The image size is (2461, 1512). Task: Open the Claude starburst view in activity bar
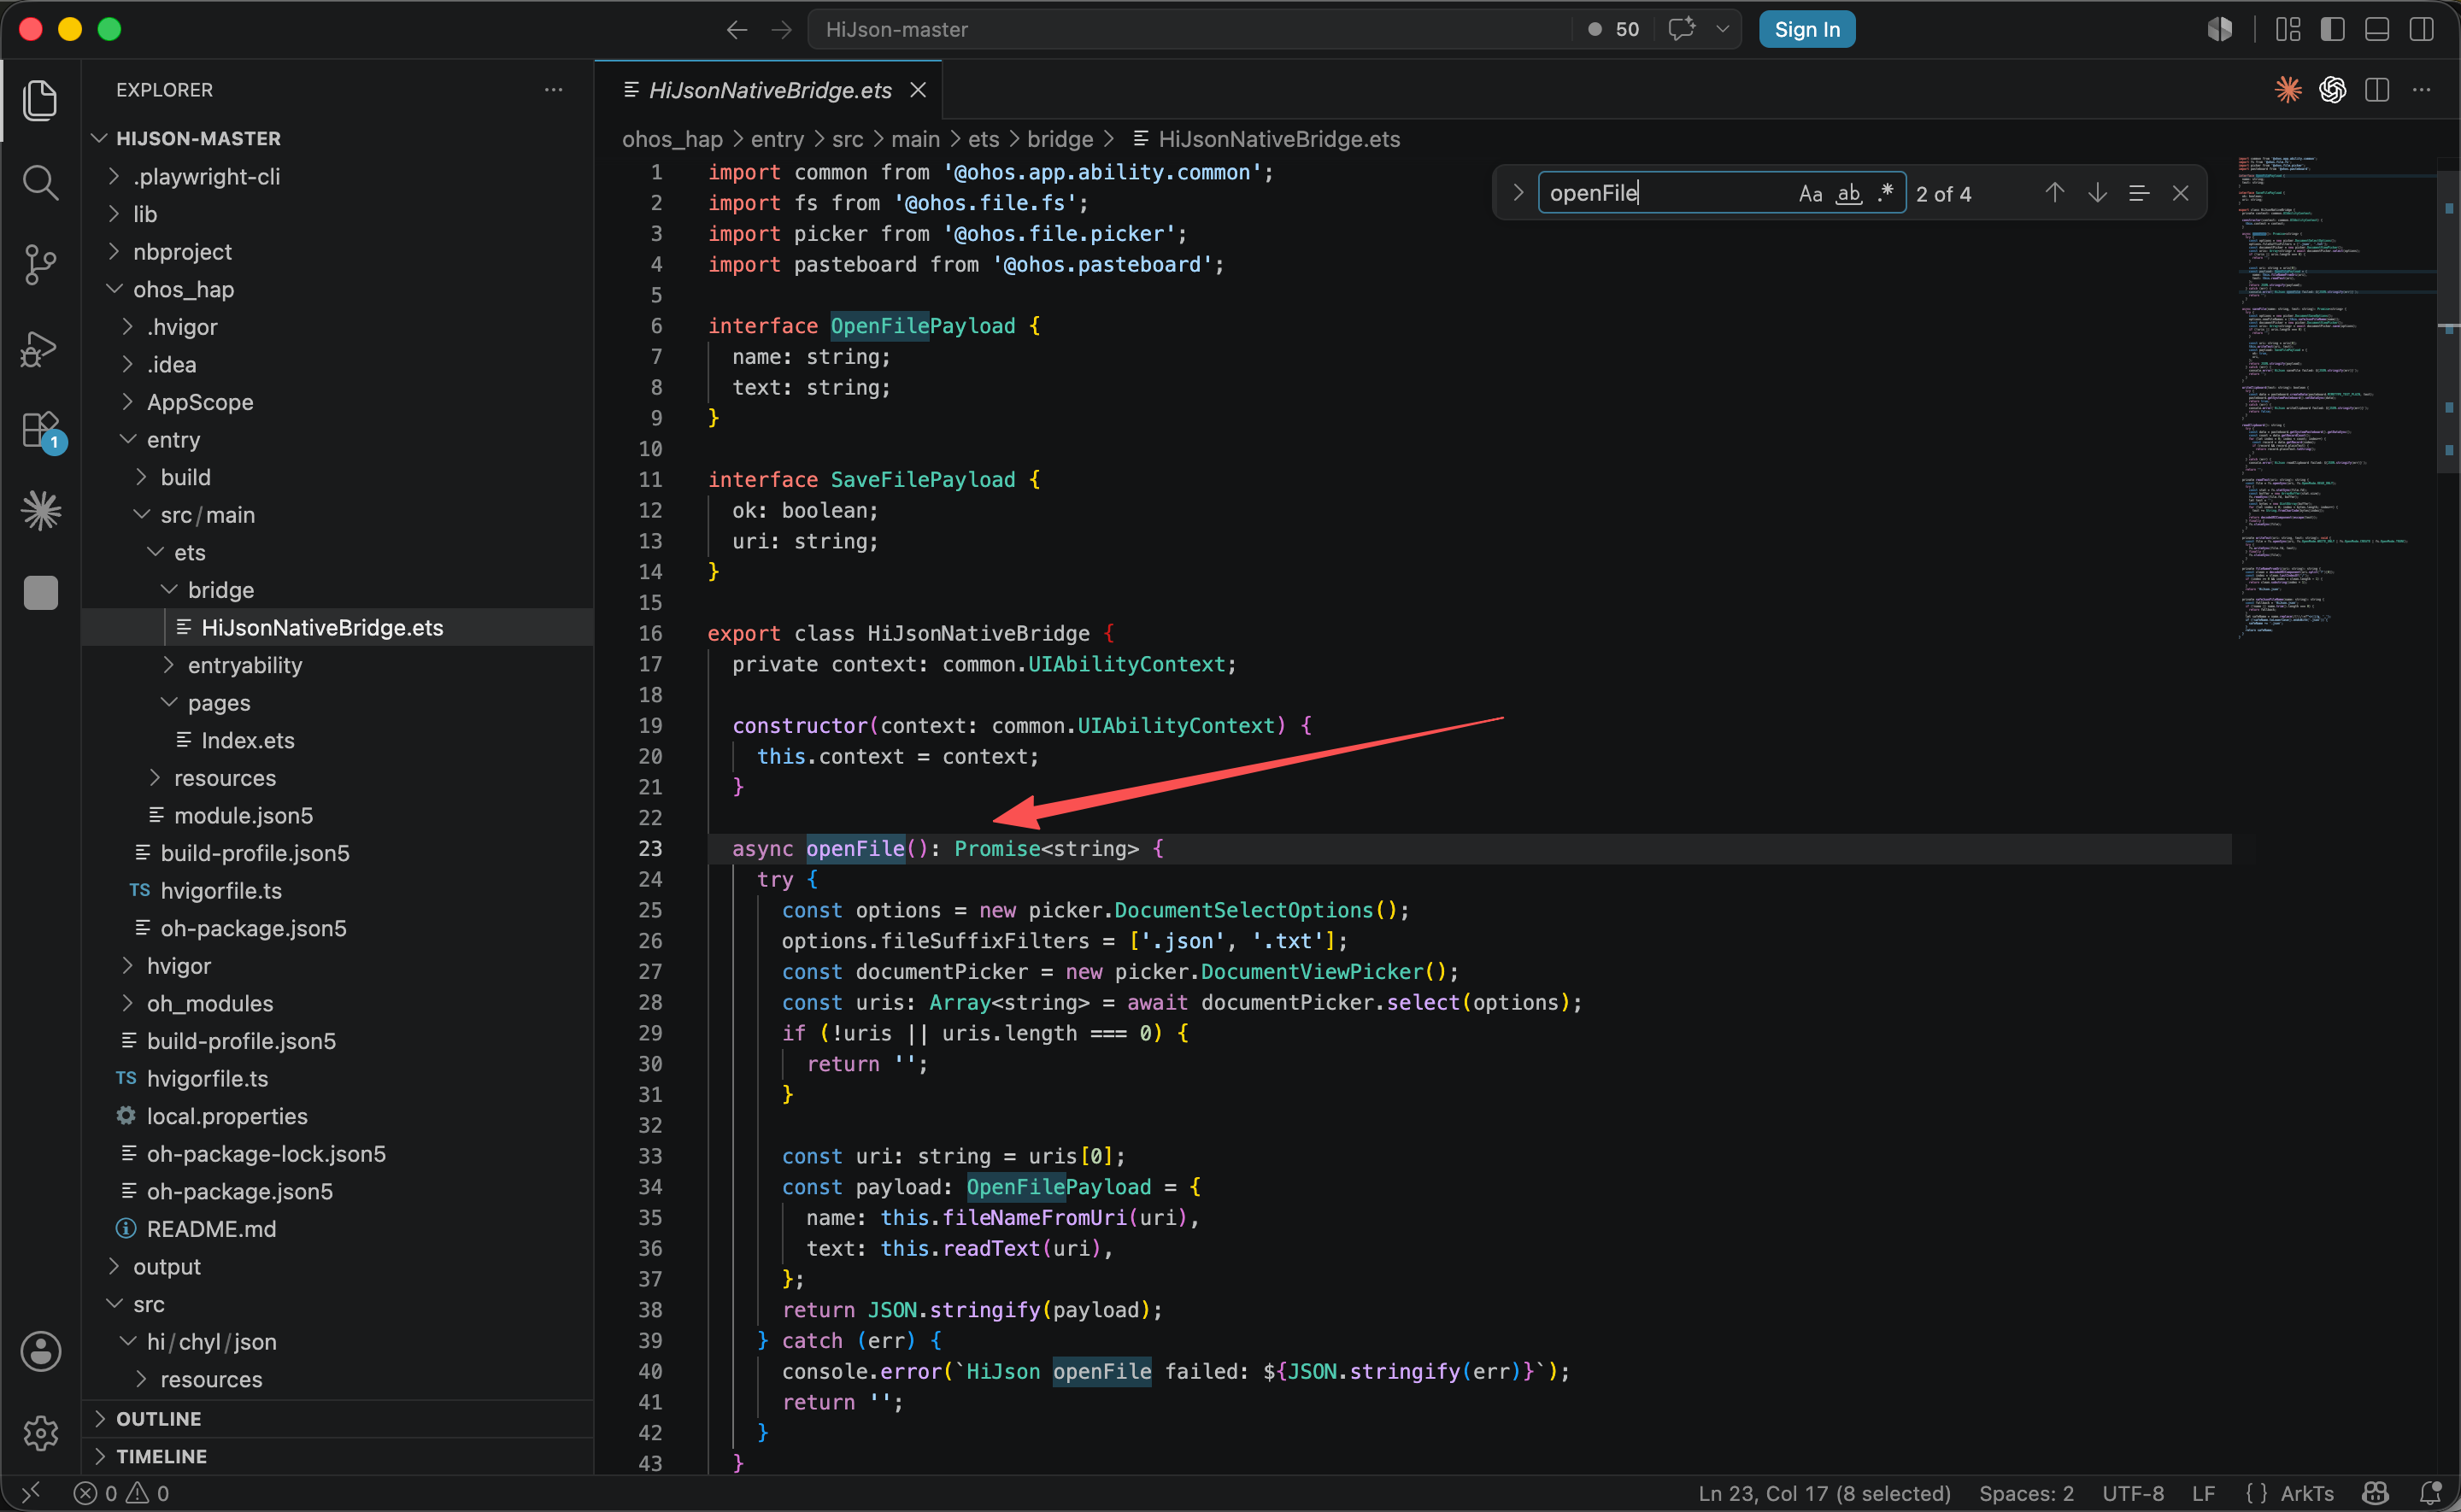[x=40, y=511]
